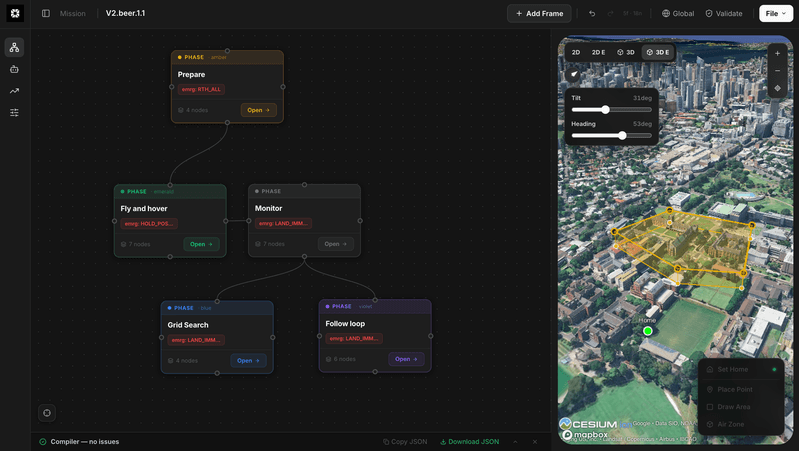Open the sliders settings sidebar icon
Screen dimensions: 799x451
14,113
